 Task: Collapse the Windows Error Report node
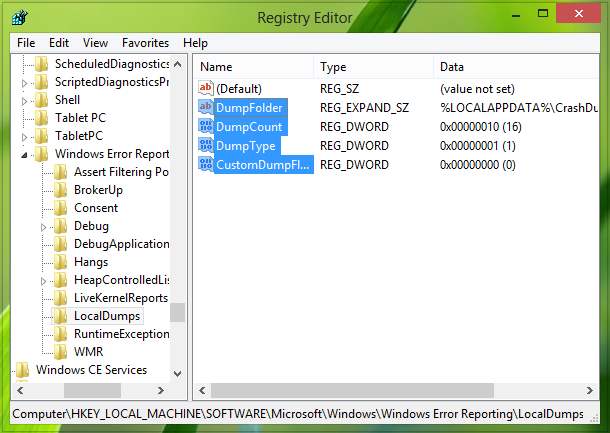(24, 155)
